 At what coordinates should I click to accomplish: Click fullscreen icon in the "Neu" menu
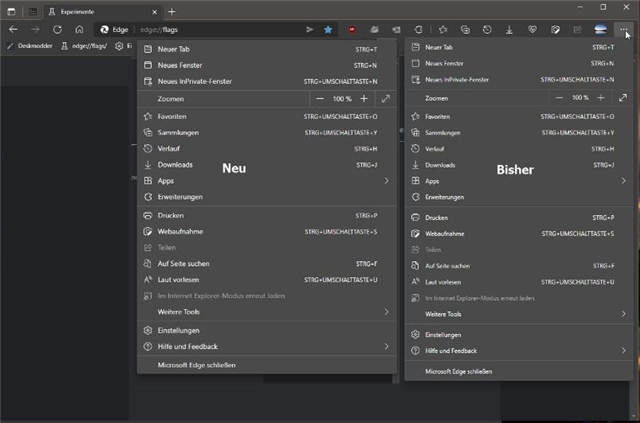pyautogui.click(x=386, y=99)
